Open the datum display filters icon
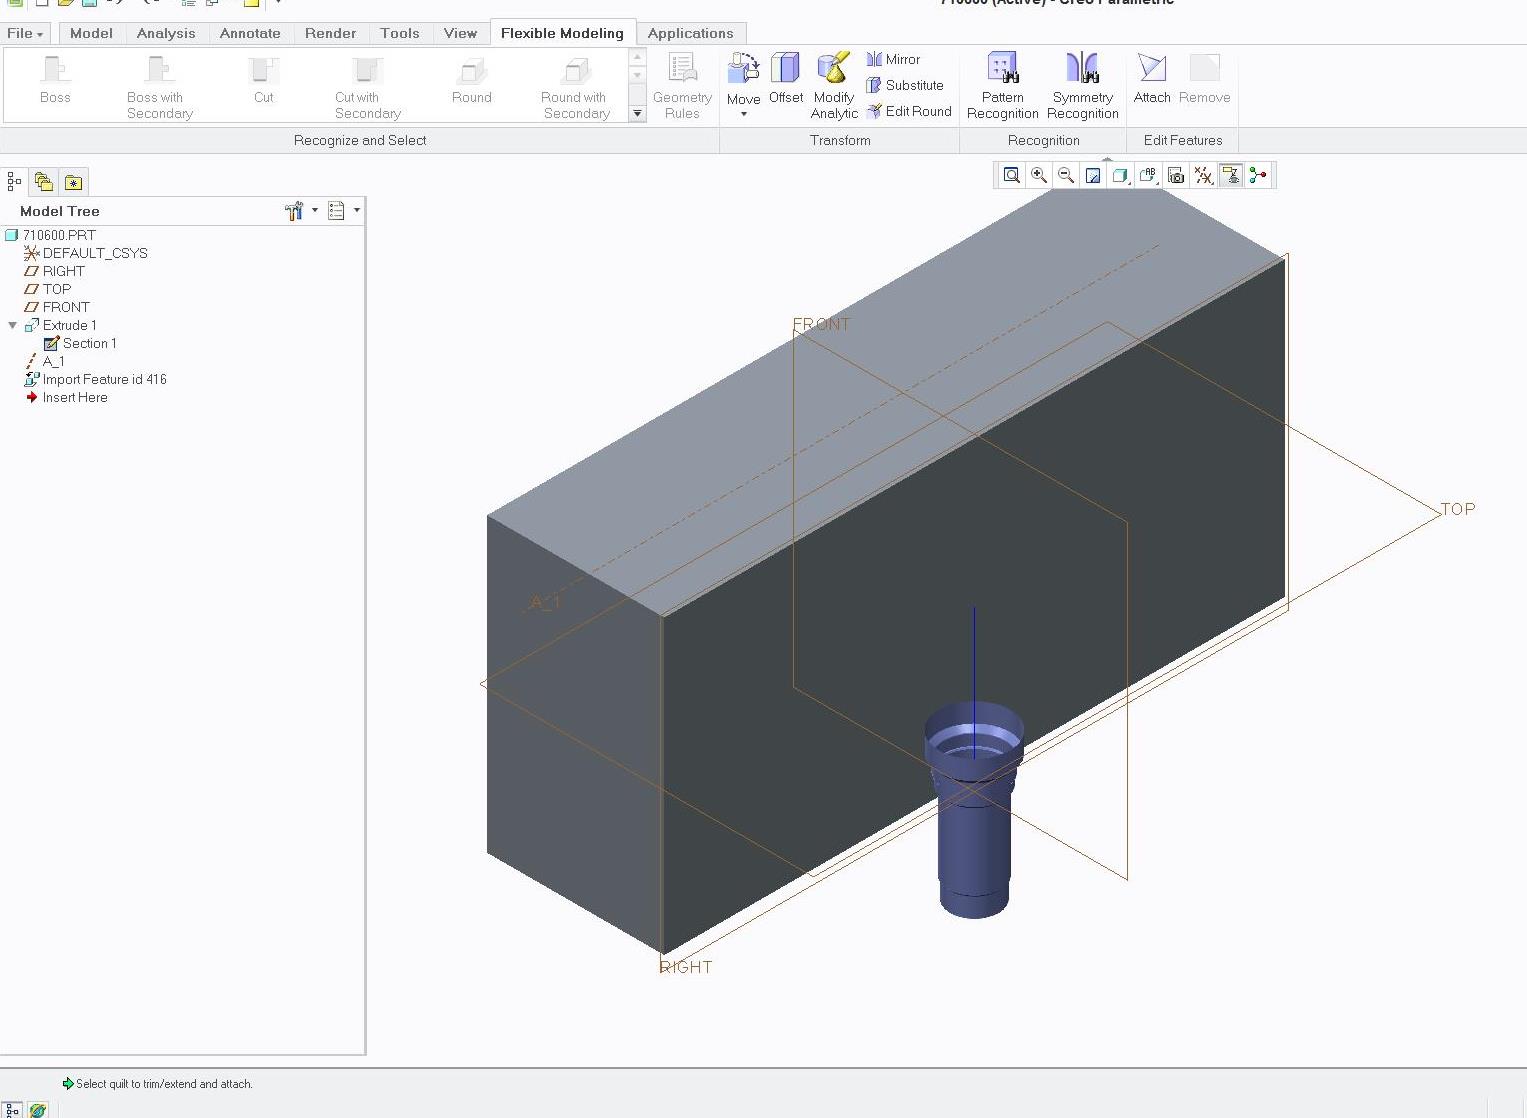 1203,175
